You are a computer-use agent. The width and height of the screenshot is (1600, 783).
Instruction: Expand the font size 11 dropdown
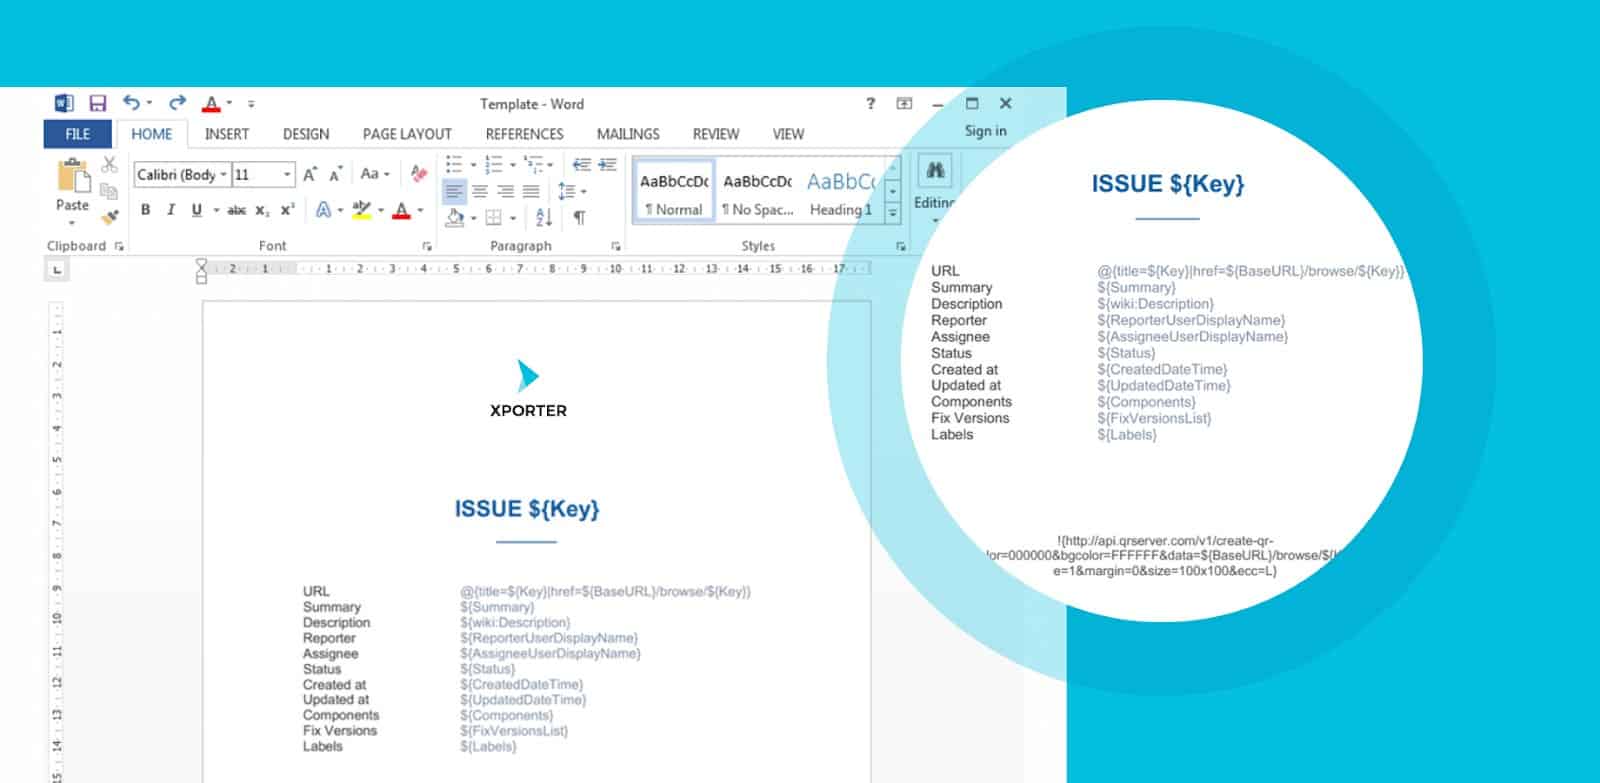tap(288, 175)
